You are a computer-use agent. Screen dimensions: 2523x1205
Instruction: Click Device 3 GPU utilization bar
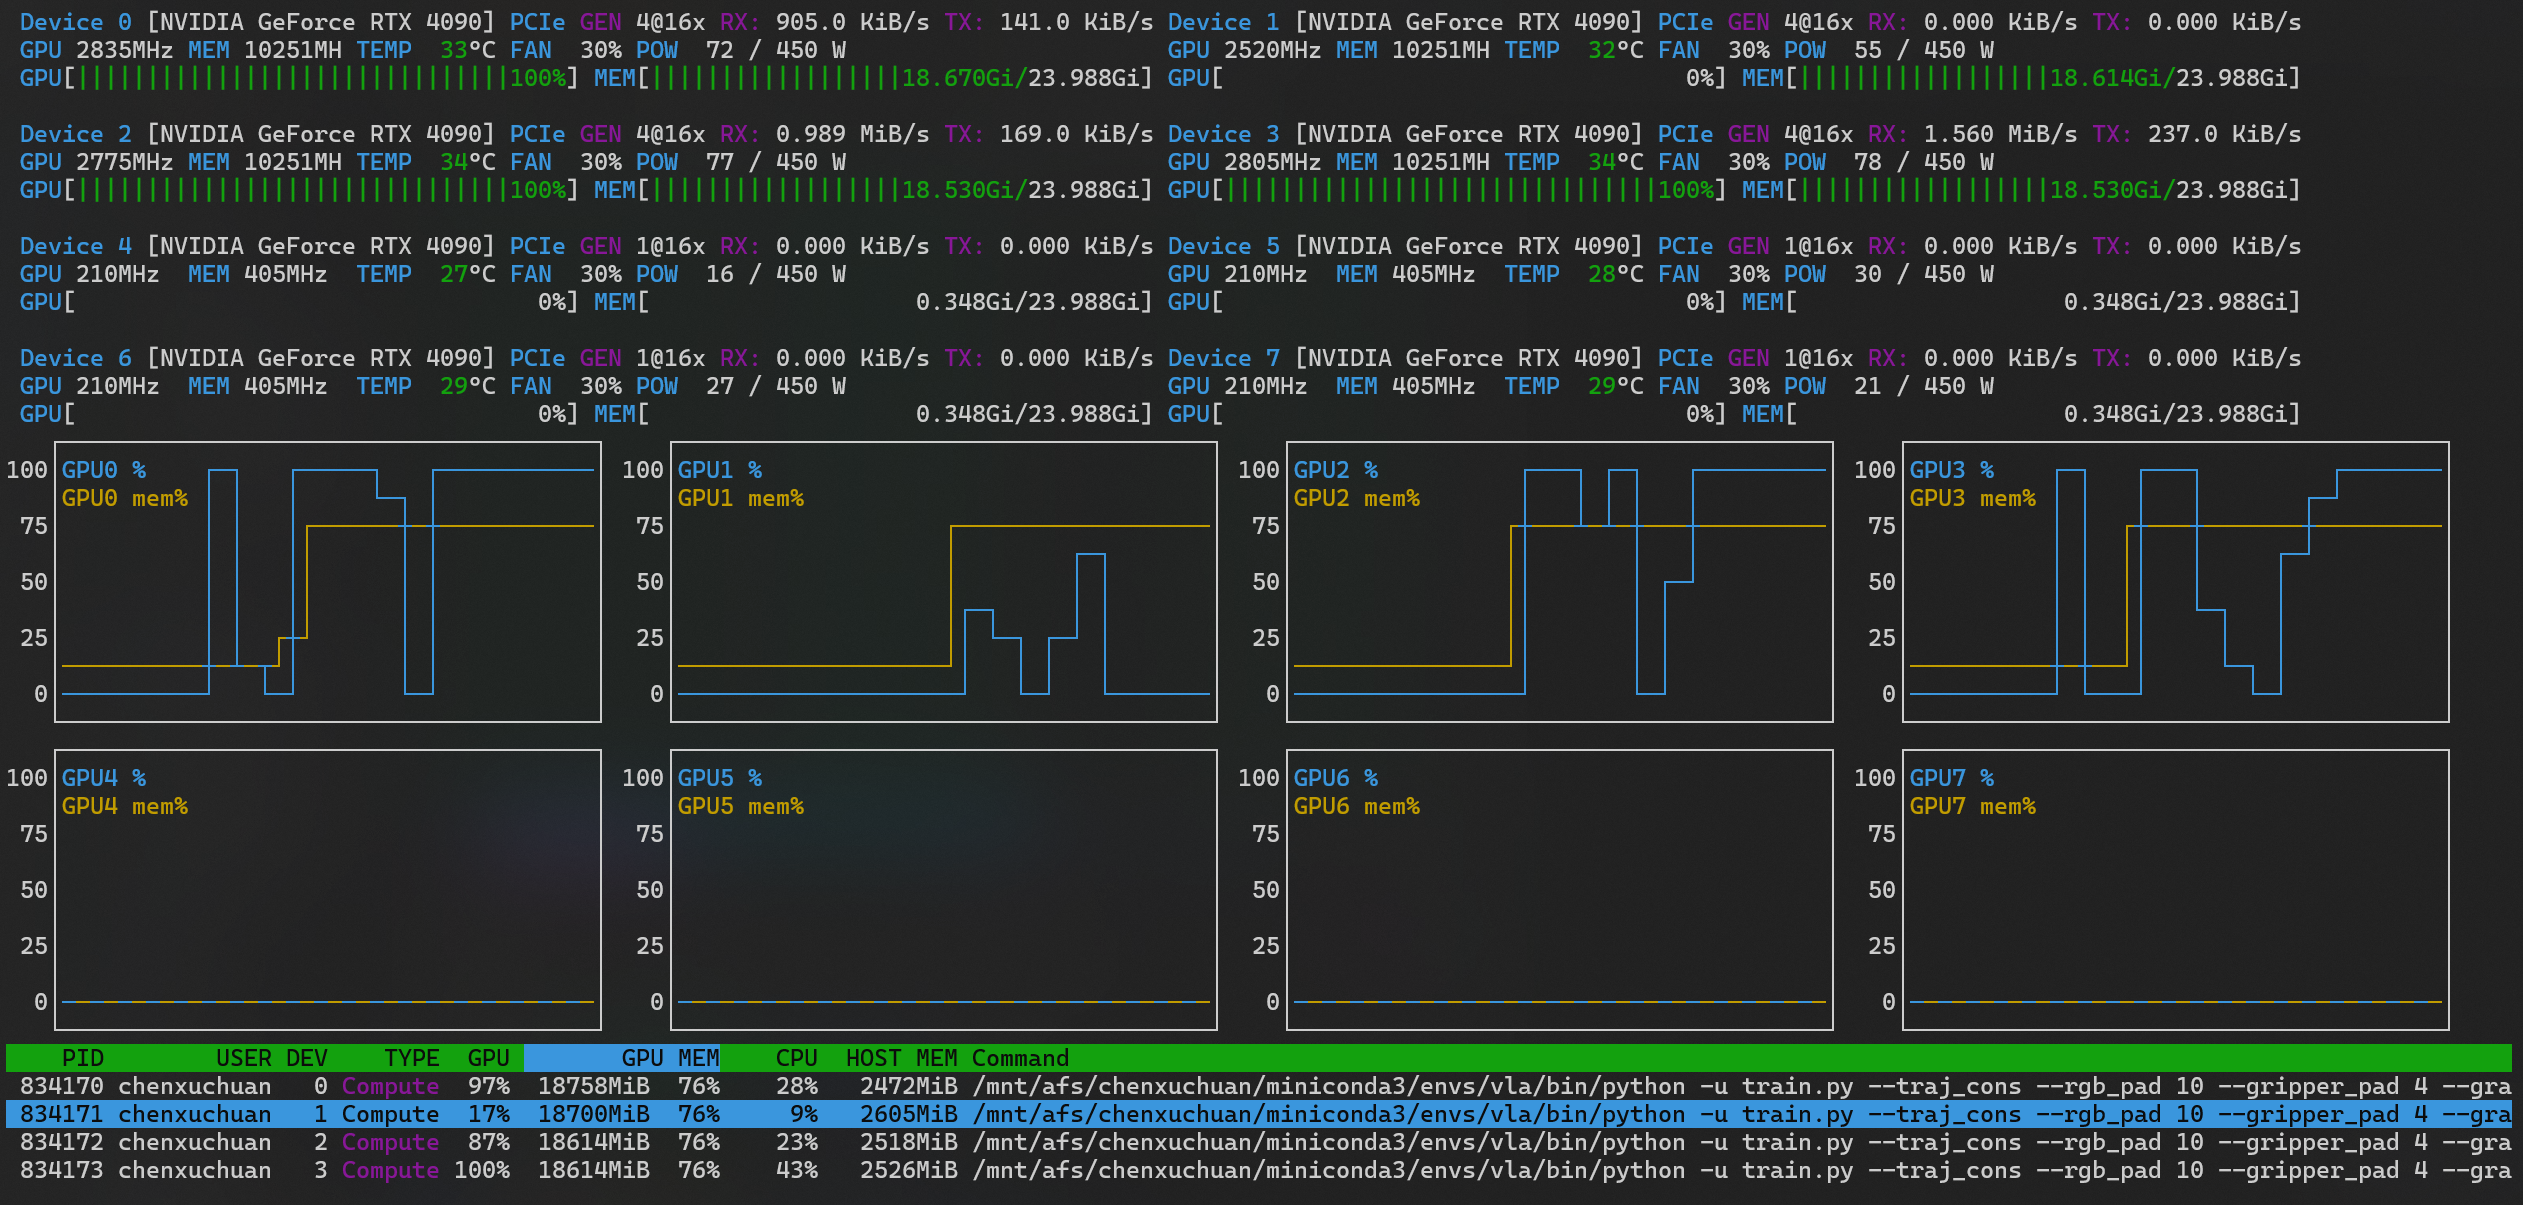coord(1468,190)
